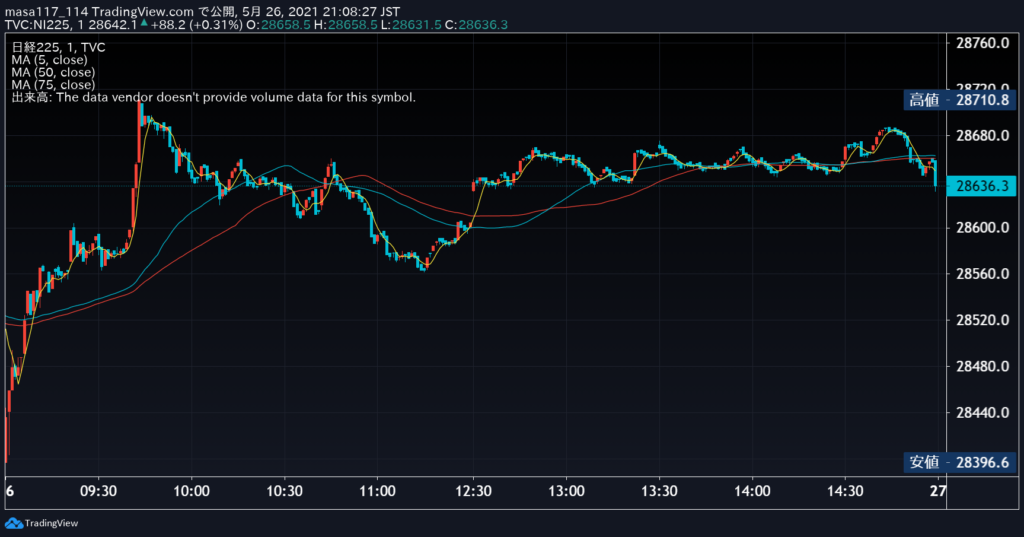Select the MA (50, close) indicator label
1024x537 pixels.
[x=53, y=72]
